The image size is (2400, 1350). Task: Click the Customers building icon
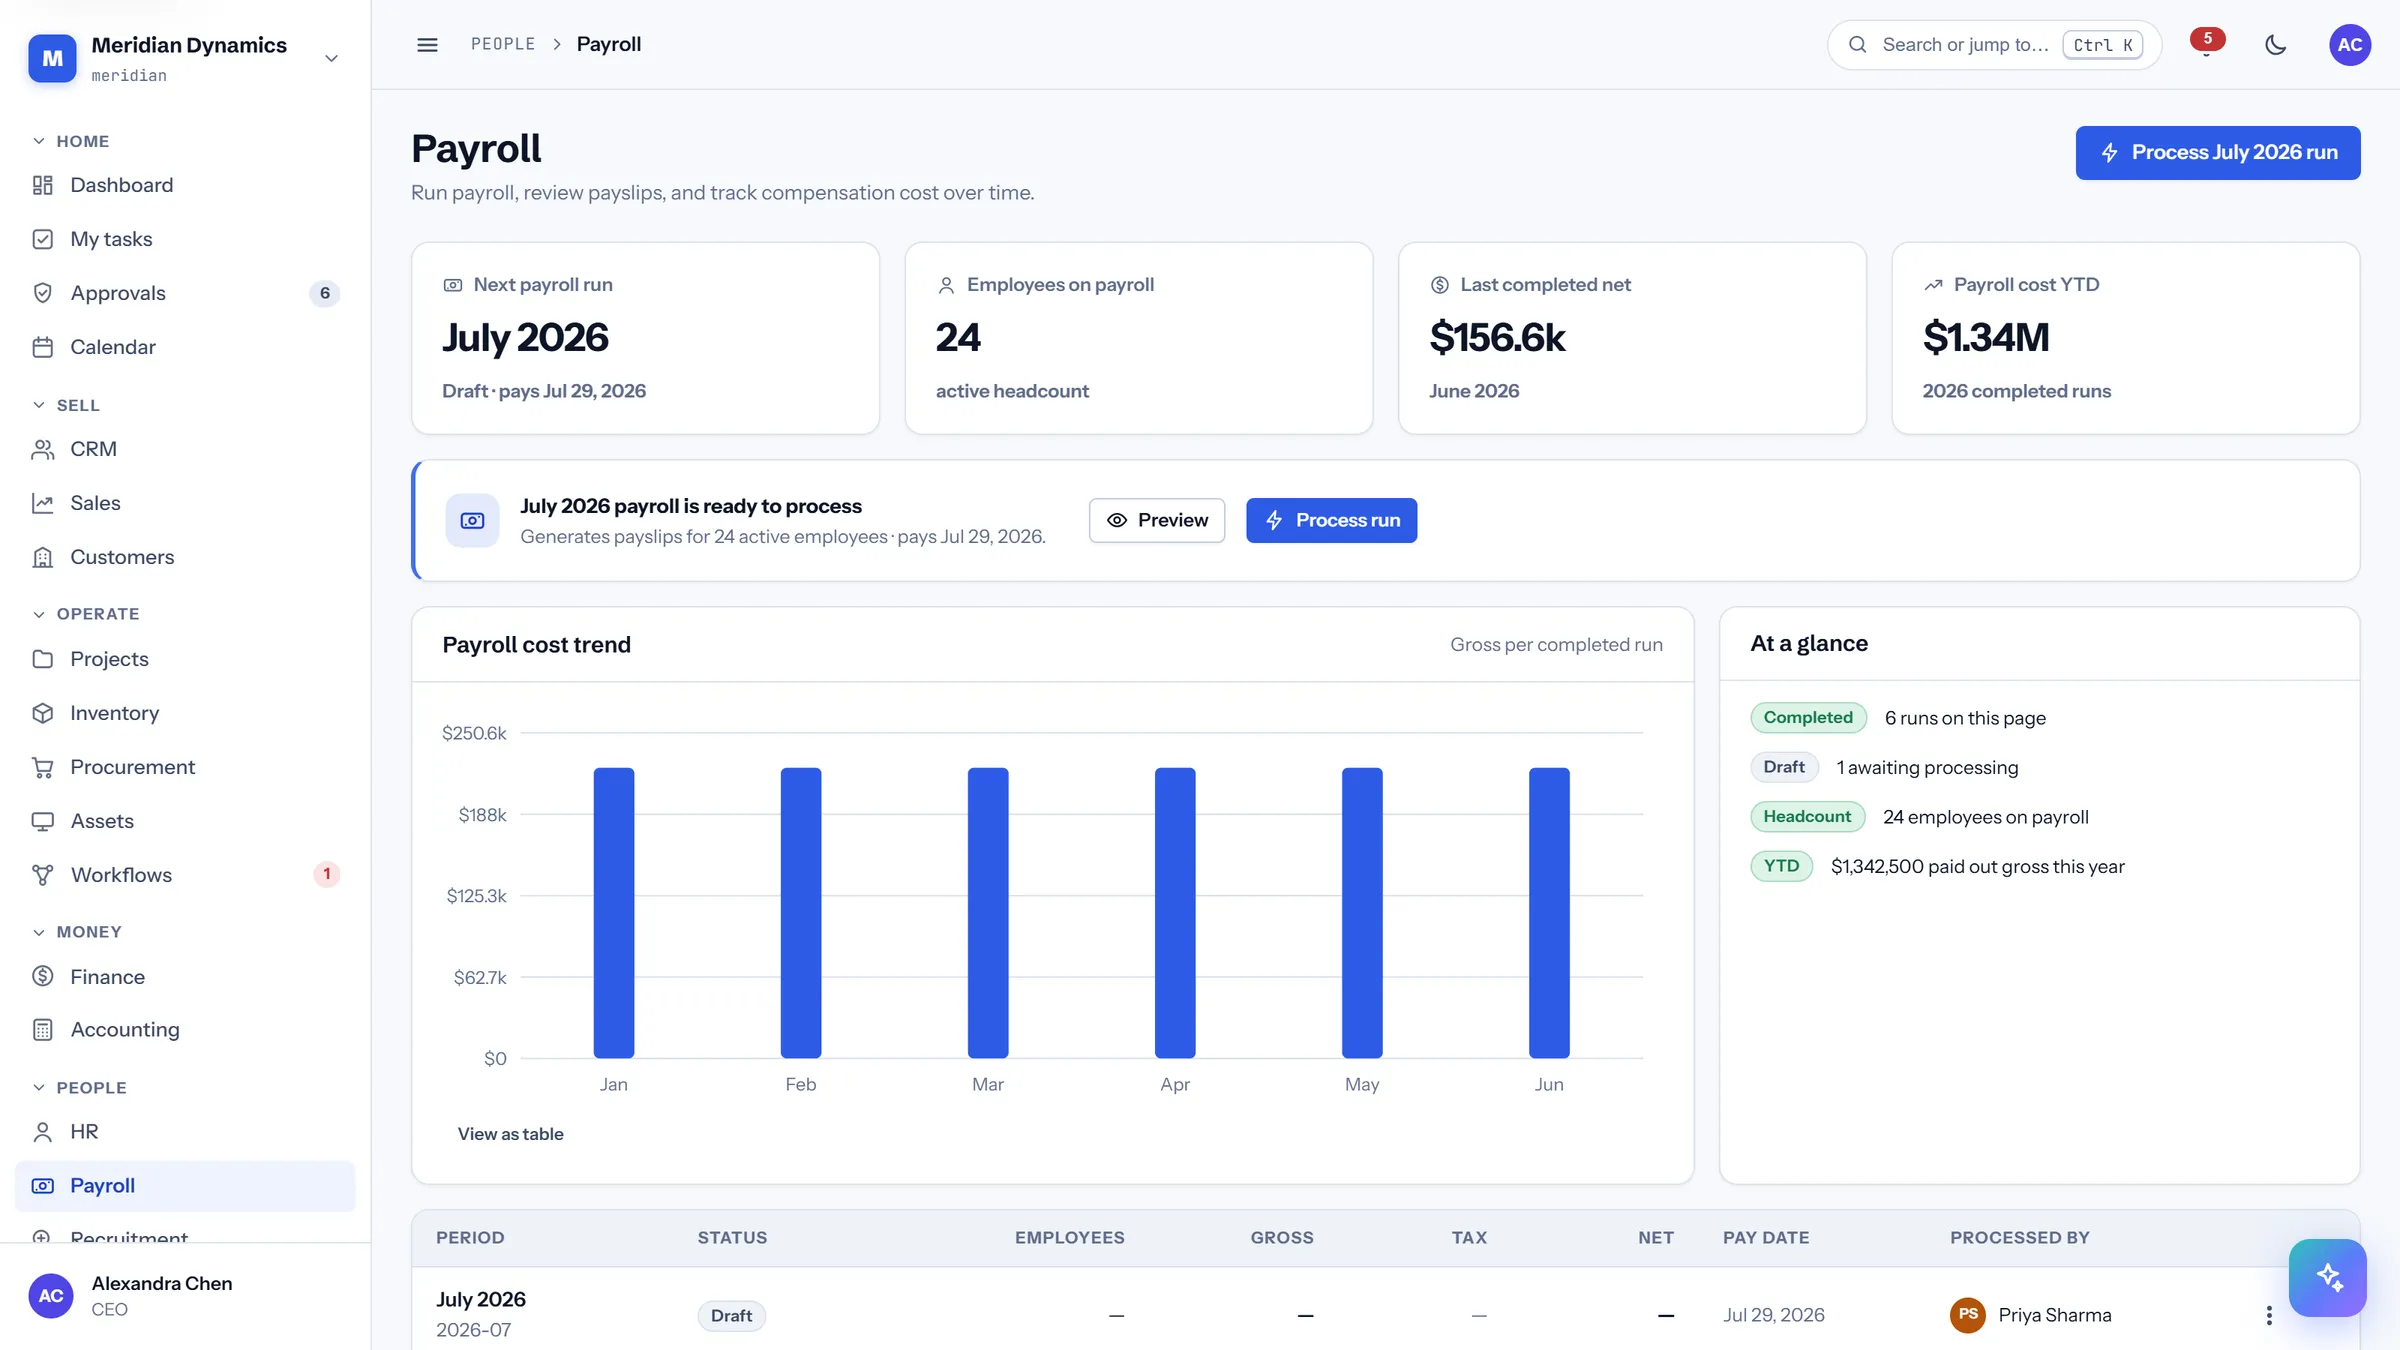[42, 557]
